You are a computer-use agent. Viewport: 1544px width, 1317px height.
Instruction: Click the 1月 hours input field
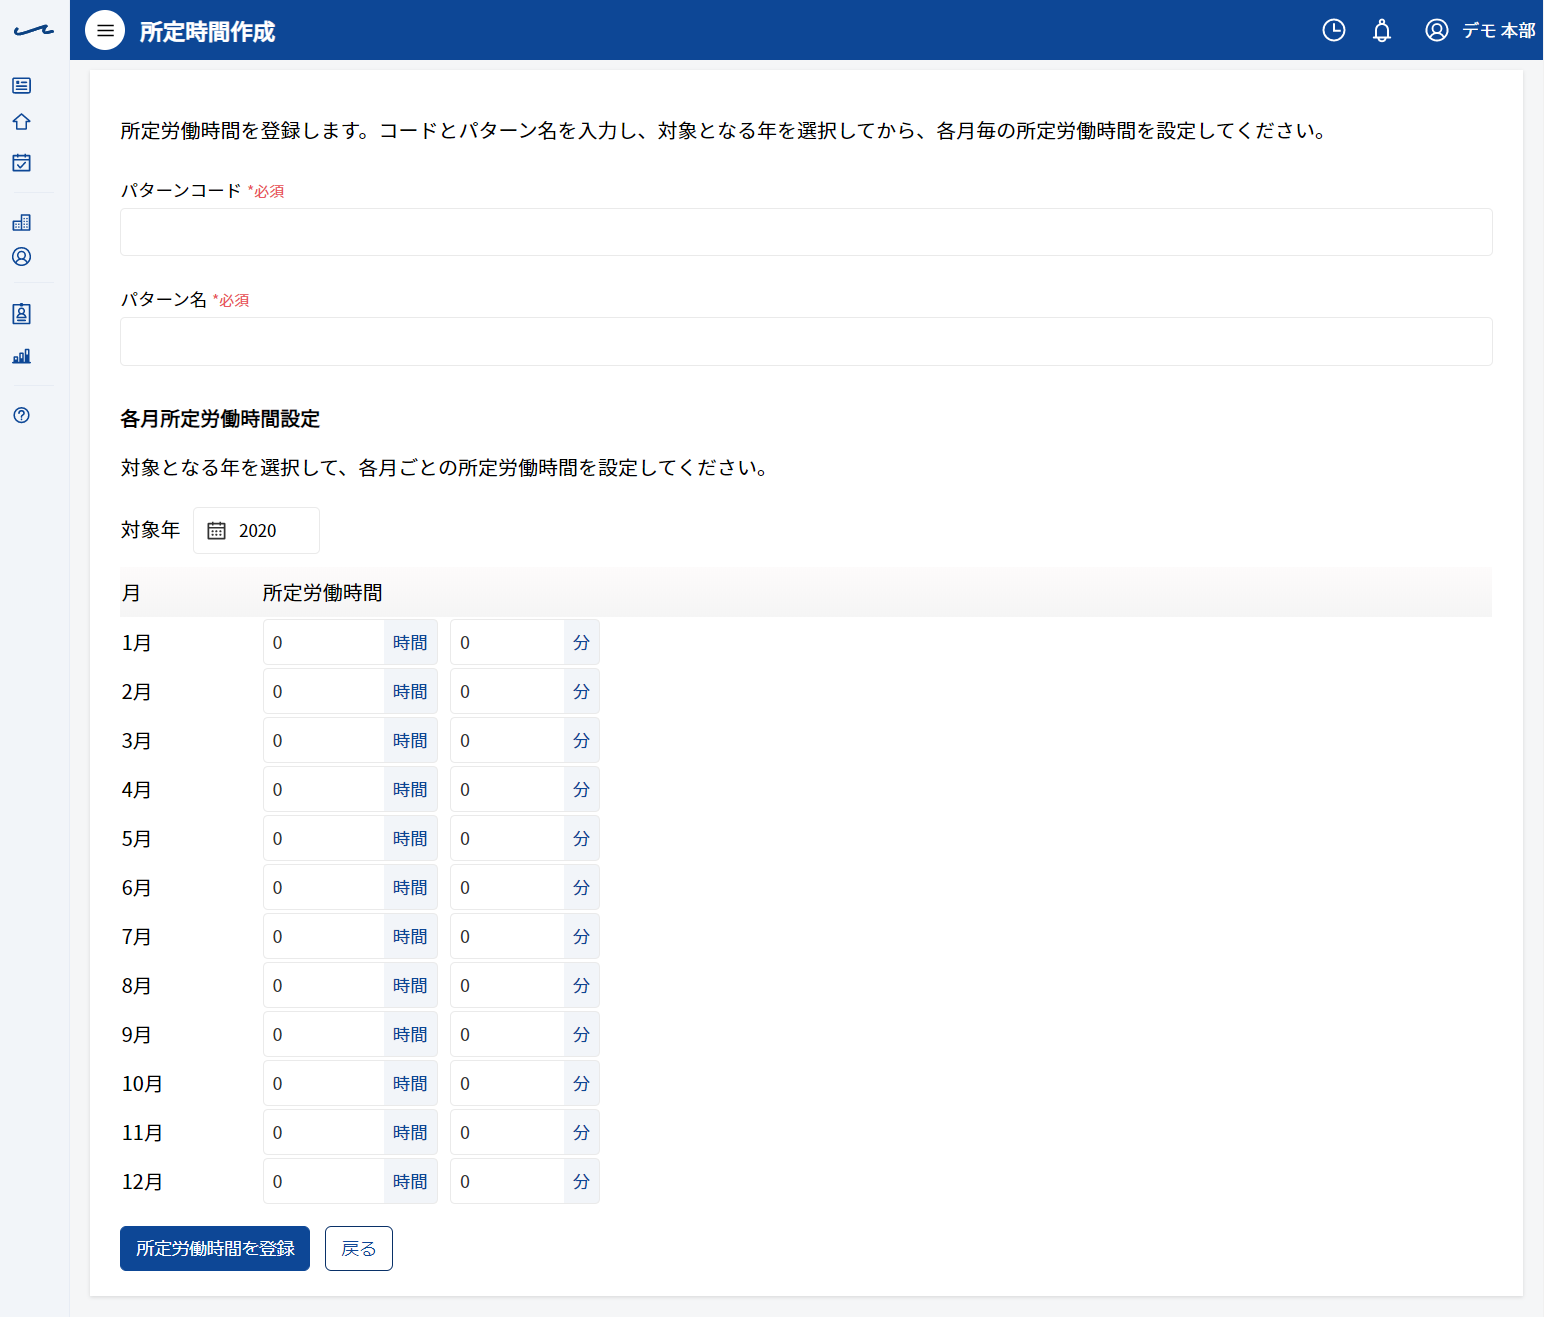[x=324, y=642]
